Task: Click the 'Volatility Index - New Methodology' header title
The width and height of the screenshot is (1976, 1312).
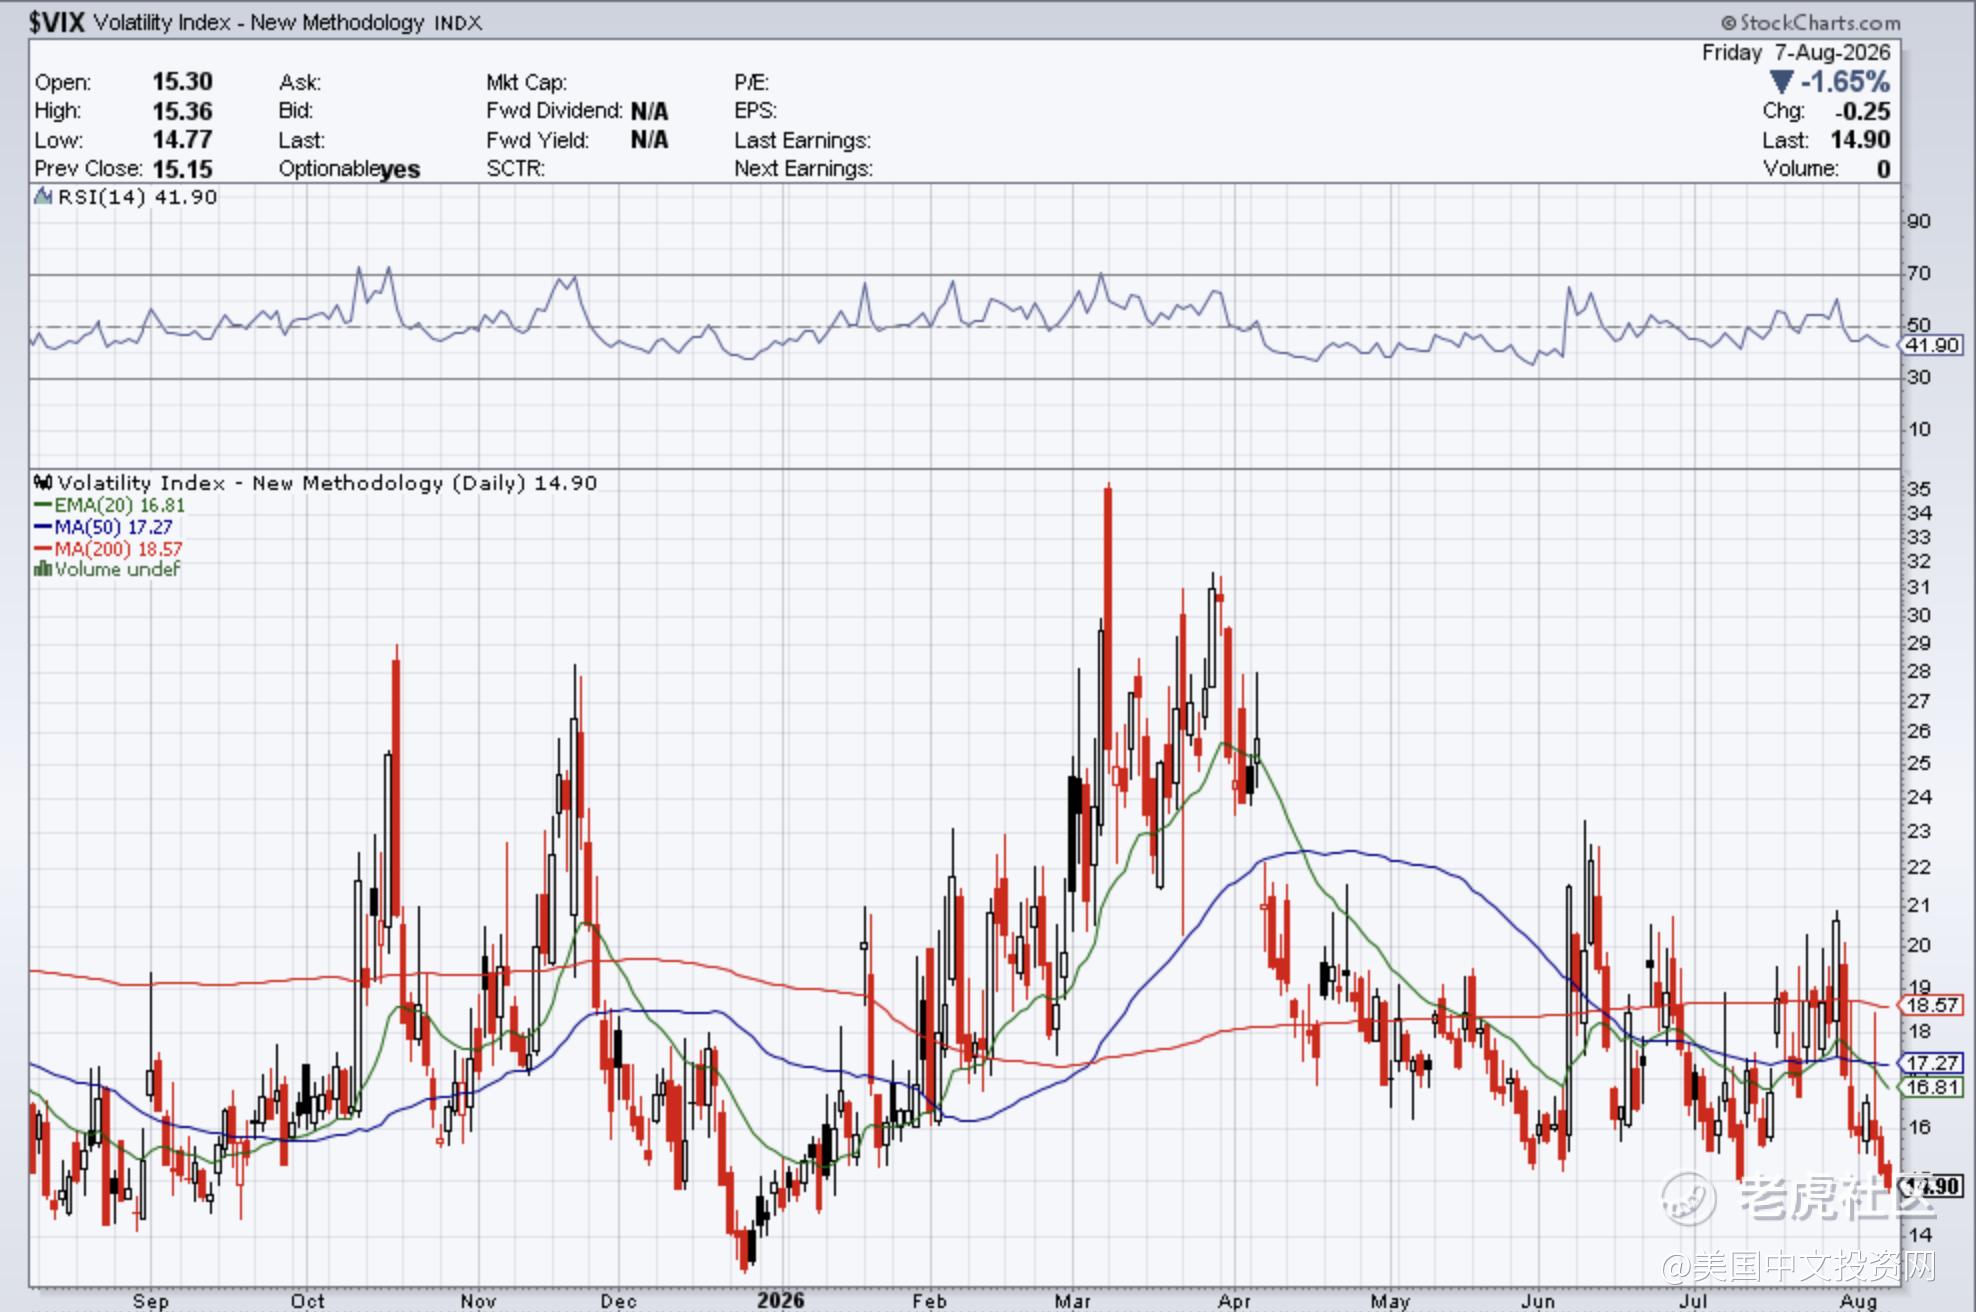Action: click(259, 23)
